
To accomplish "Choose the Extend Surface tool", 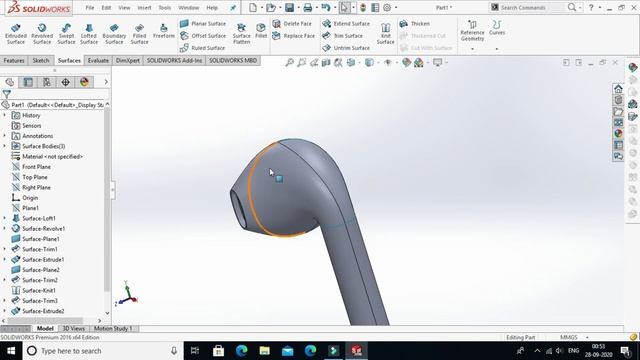I will point(346,24).
